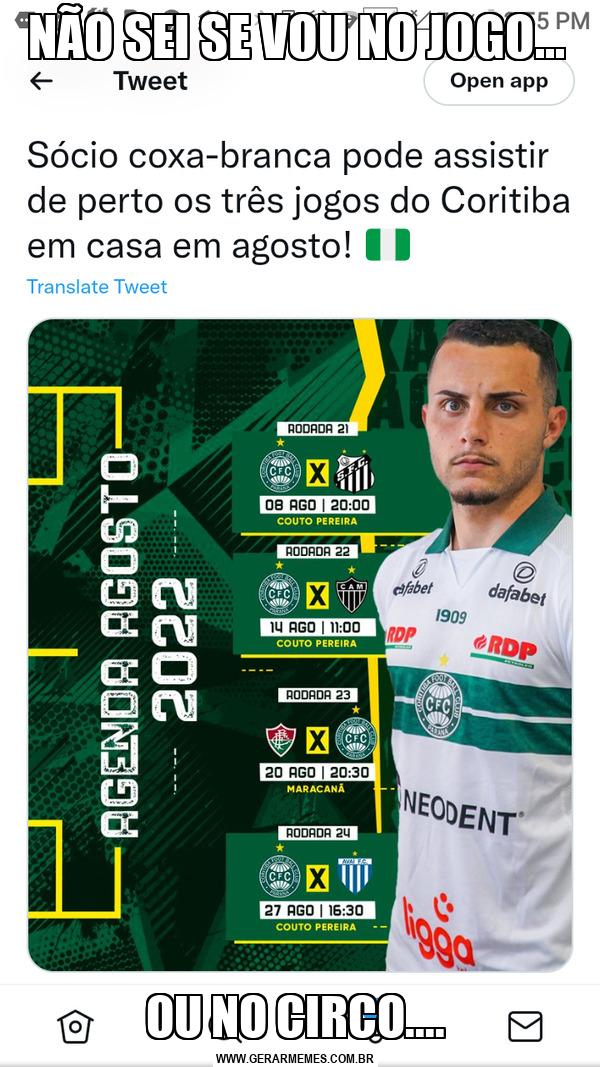Click the Avaí crest in Rodada 24
Viewport: 600px width, 1067px height.
[x=354, y=874]
